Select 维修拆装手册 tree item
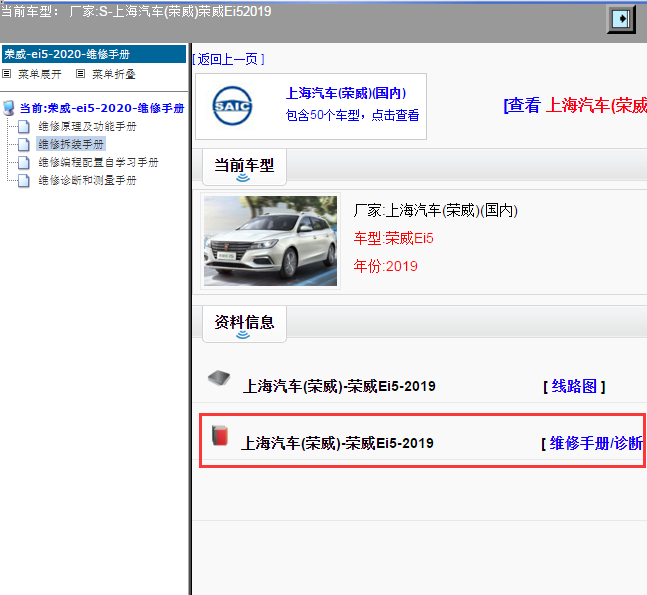Screen dimensions: 647x595 tap(71, 144)
